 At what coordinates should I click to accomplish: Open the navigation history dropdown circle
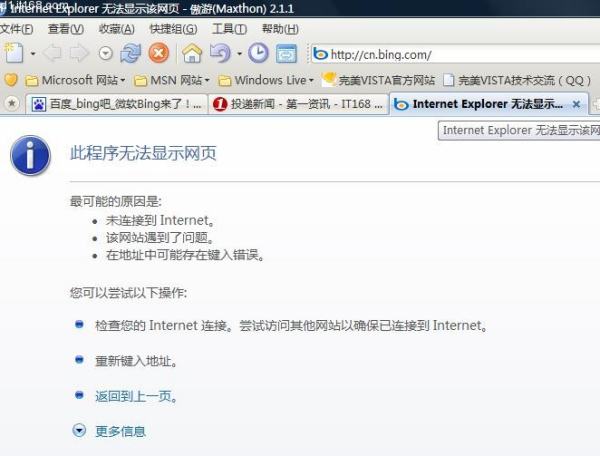click(106, 54)
